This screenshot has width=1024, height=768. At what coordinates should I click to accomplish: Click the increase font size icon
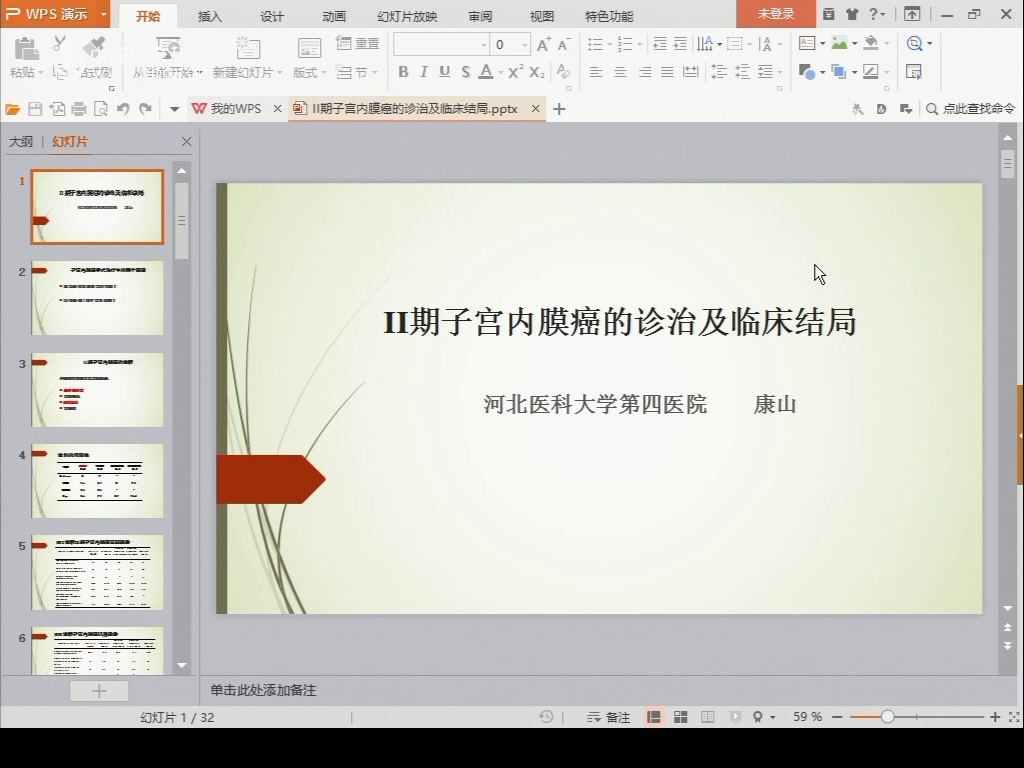coord(543,44)
